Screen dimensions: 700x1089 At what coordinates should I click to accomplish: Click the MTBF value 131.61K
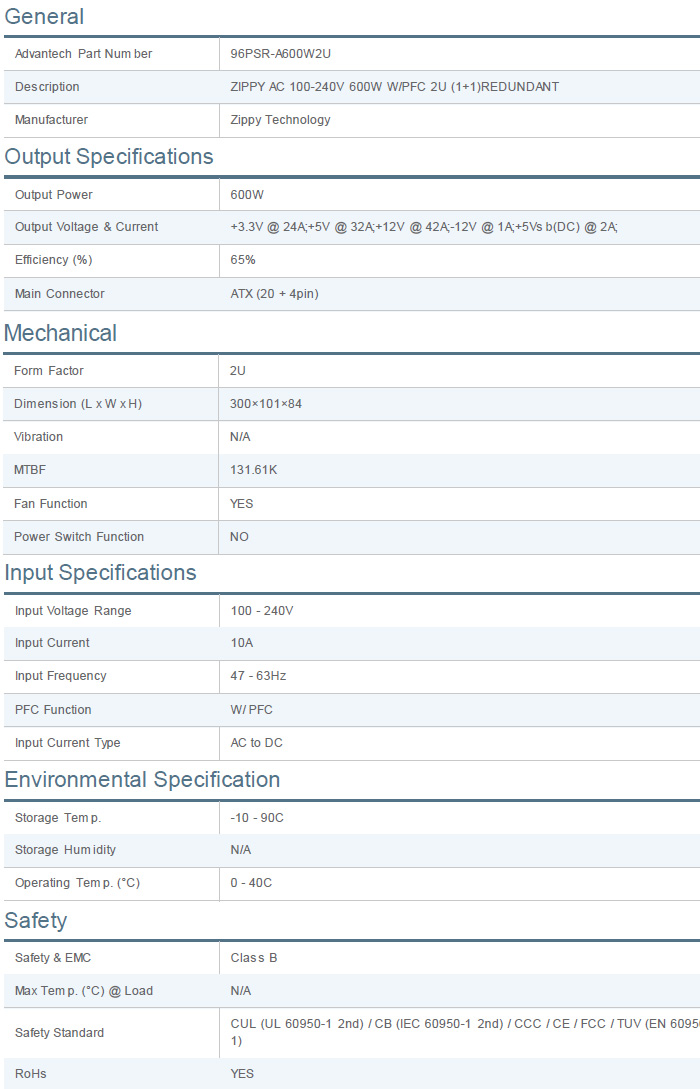254,470
